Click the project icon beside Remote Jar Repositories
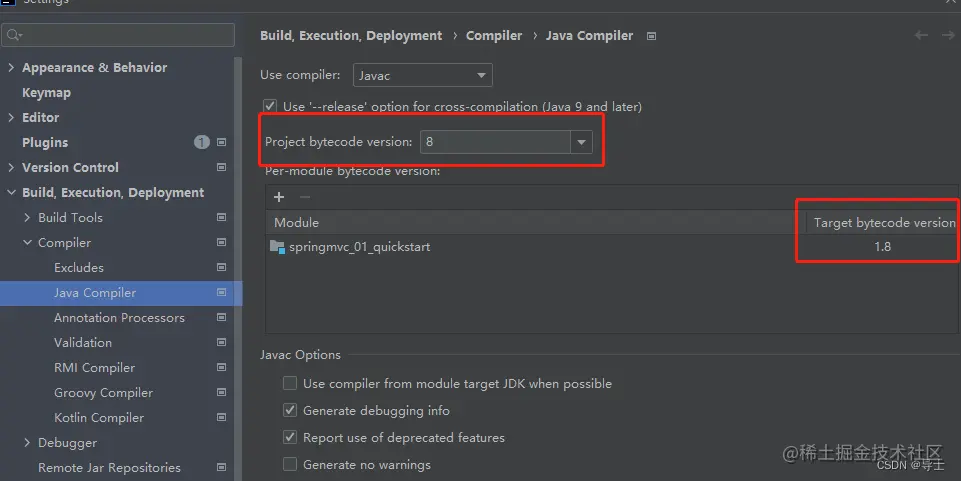 click(x=221, y=468)
